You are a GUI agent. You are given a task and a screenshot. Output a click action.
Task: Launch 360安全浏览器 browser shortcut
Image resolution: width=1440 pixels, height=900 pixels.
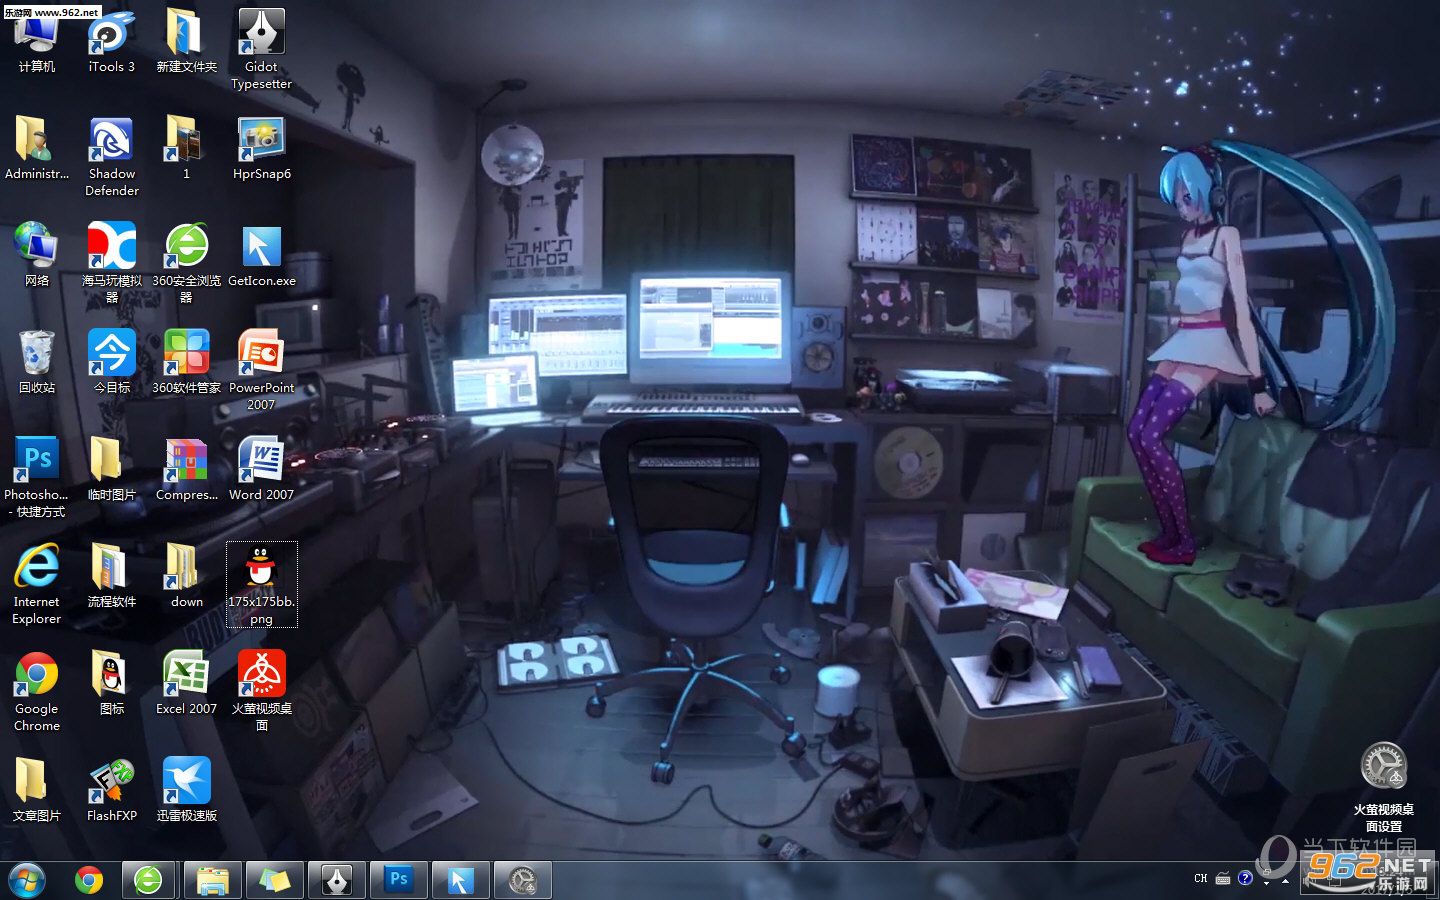(186, 263)
